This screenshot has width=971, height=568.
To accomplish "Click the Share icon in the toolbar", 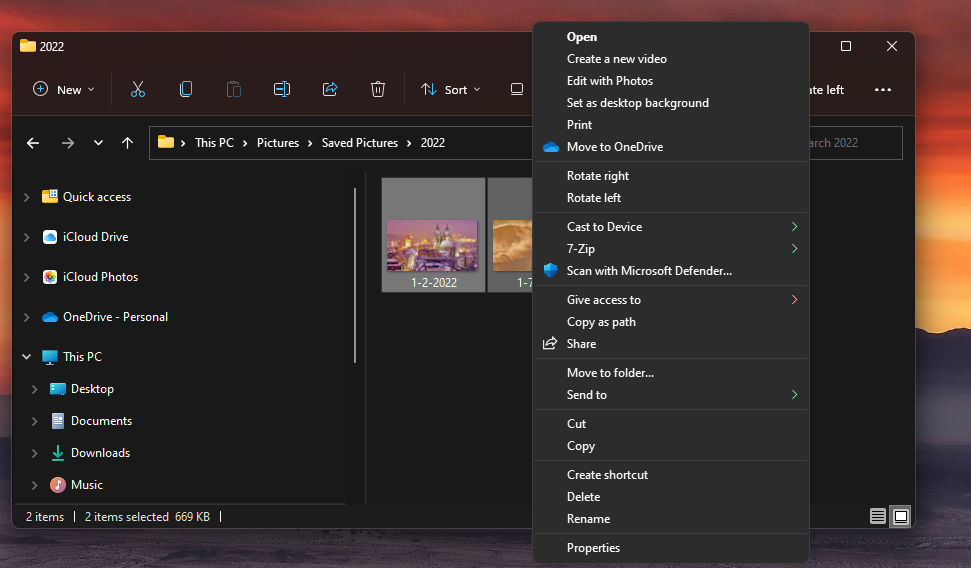I will click(x=330, y=89).
